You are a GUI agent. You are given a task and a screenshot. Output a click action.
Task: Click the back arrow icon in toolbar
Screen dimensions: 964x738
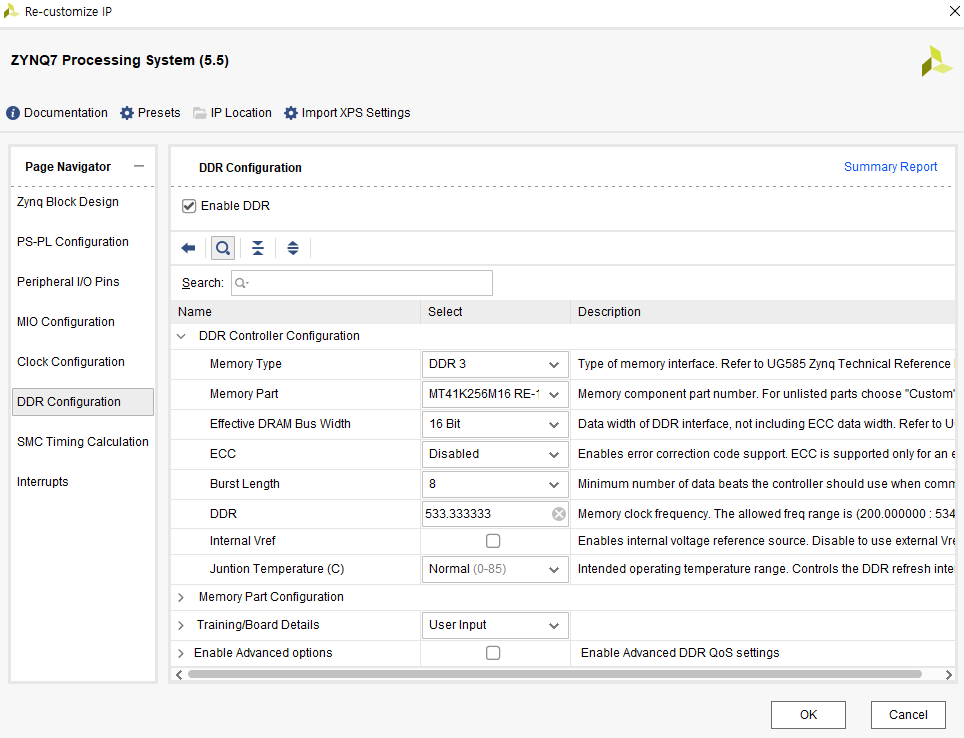coord(188,248)
